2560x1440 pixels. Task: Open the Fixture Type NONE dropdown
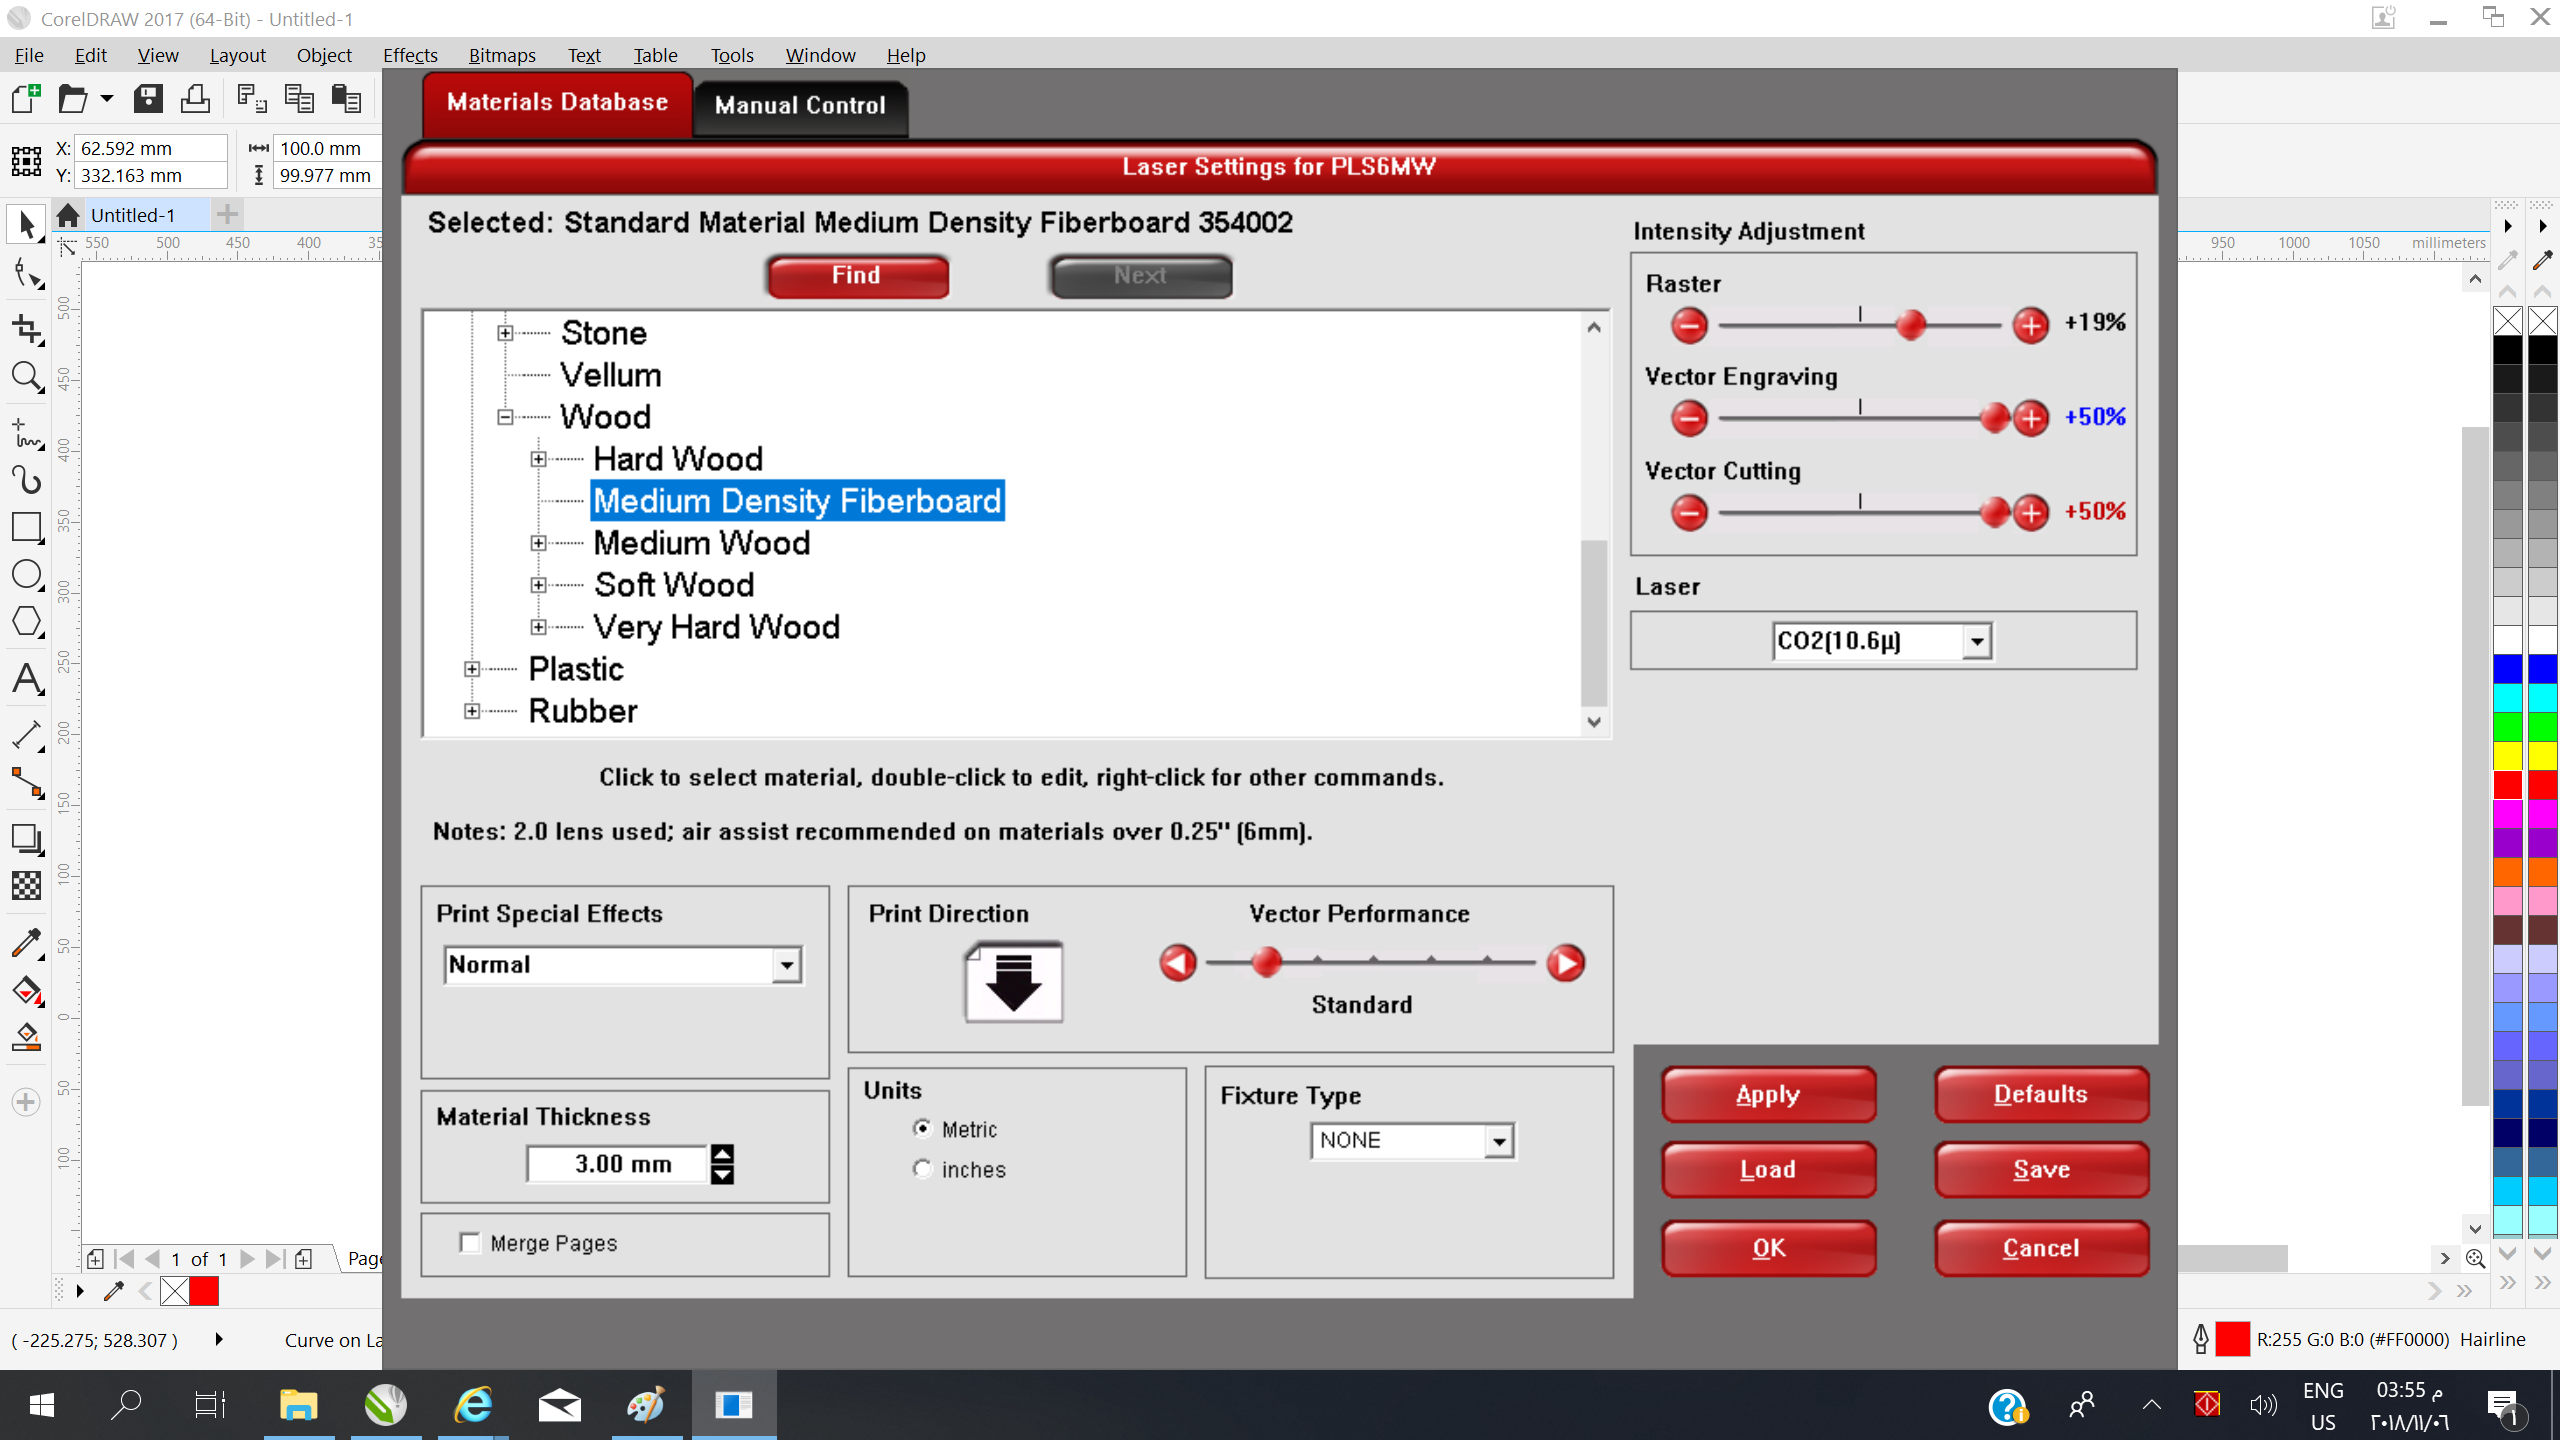pos(1498,1141)
